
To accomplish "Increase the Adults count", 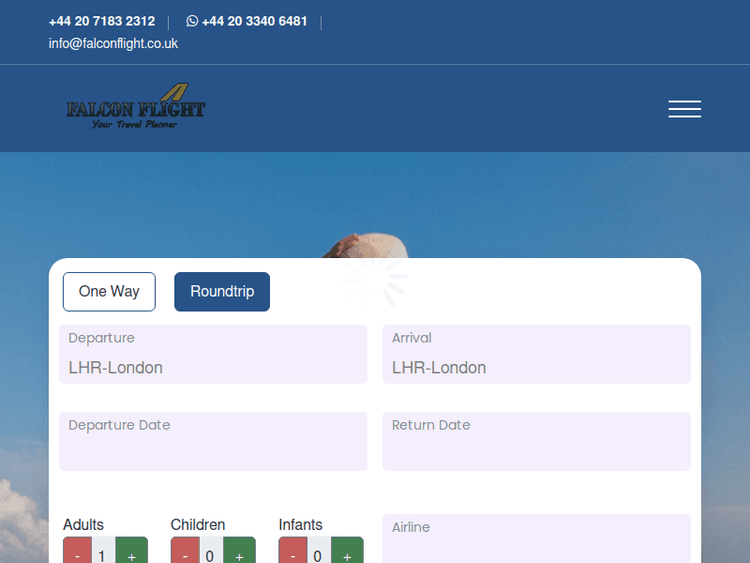I will tap(131, 551).
